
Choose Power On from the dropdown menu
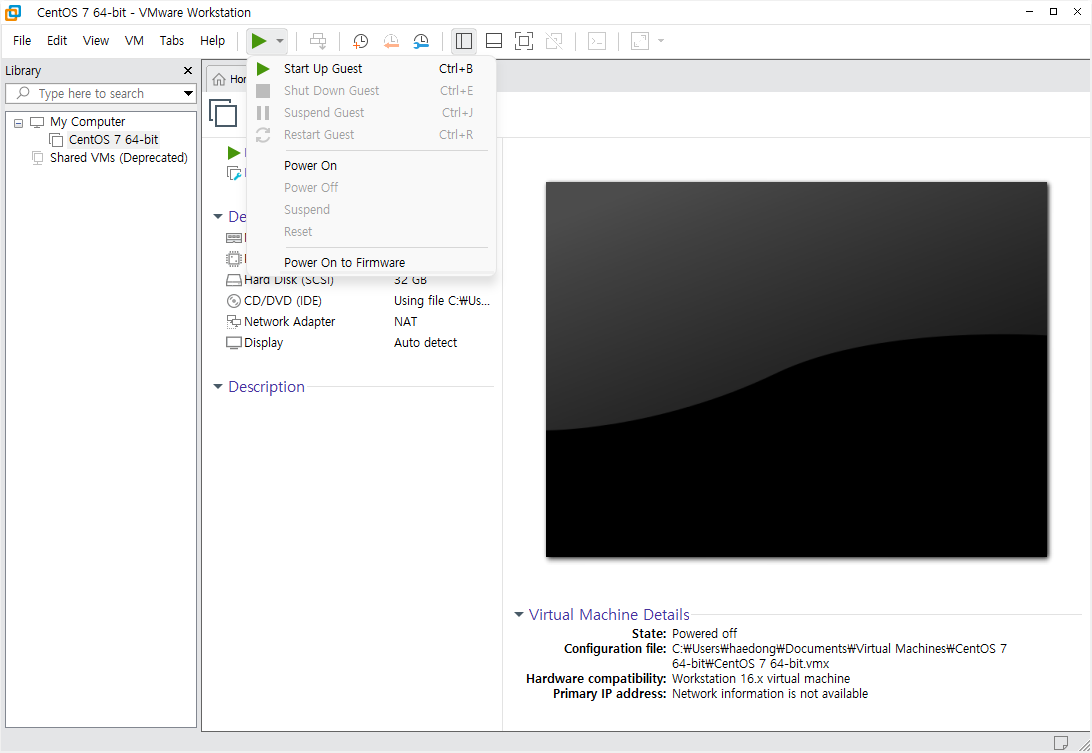pos(371,165)
